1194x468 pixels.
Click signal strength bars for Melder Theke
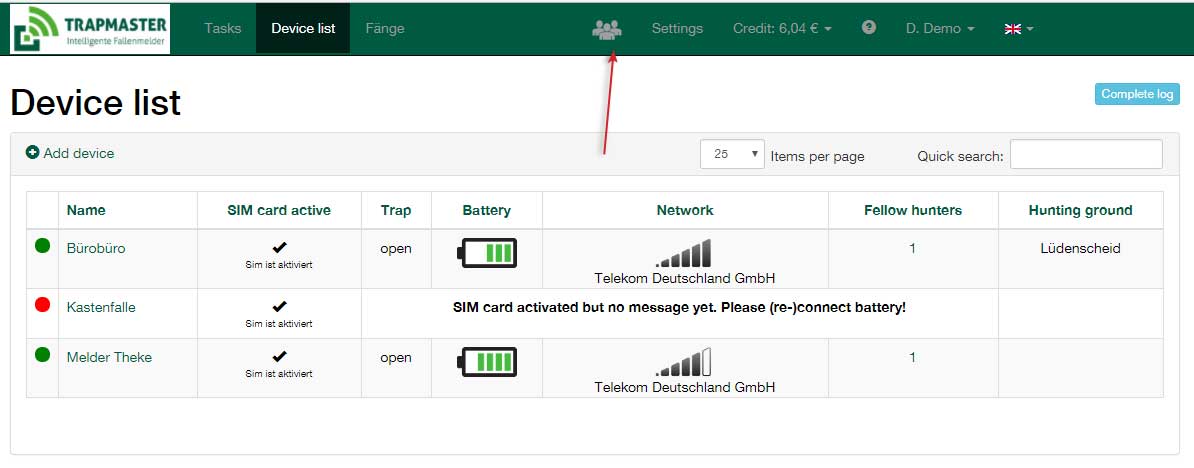tap(684, 362)
